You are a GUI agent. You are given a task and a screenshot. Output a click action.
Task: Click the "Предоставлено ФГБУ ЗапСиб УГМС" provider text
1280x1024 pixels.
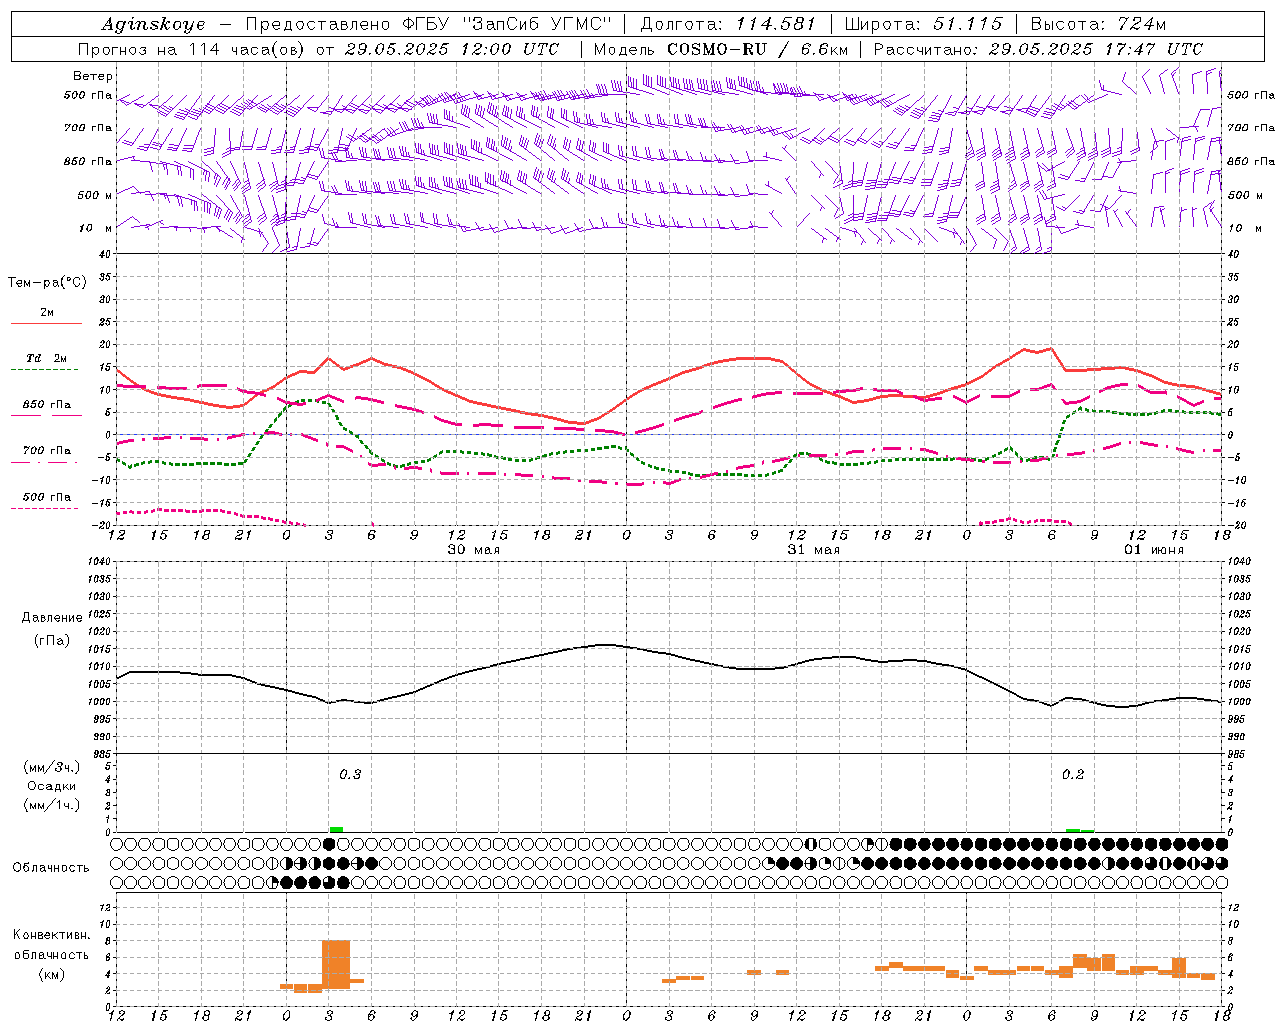428,24
